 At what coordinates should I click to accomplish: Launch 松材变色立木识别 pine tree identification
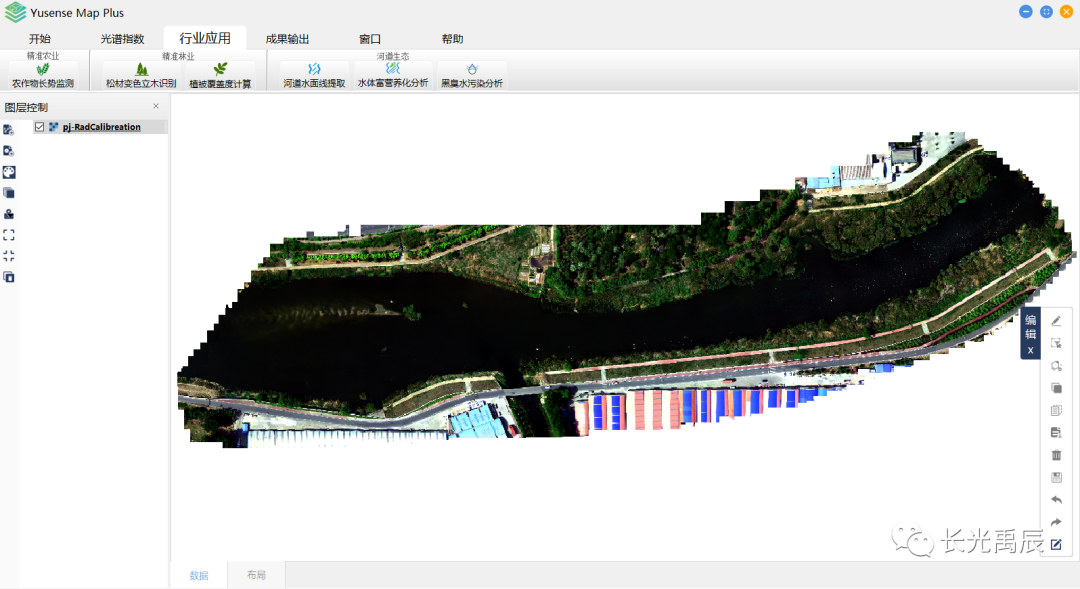pos(141,76)
